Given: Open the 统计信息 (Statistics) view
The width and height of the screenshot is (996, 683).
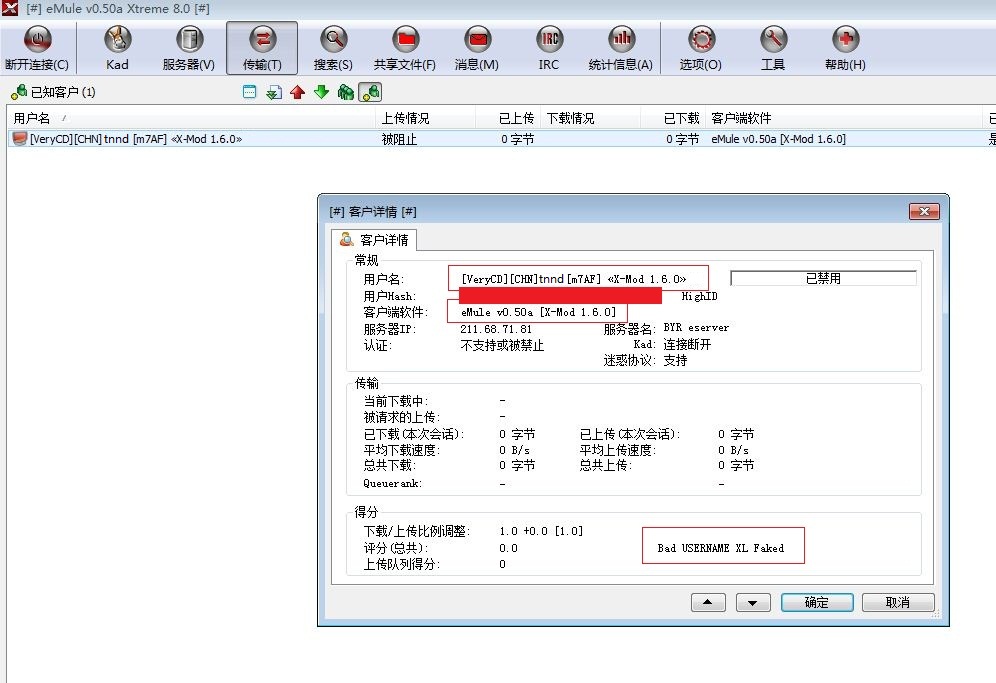Looking at the screenshot, I should 621,48.
